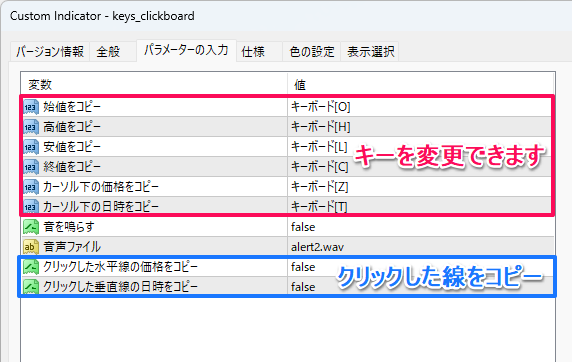Viewport: 572px width, 362px height.
Task: Select the 音声ファイル row label
Action: coord(72,247)
